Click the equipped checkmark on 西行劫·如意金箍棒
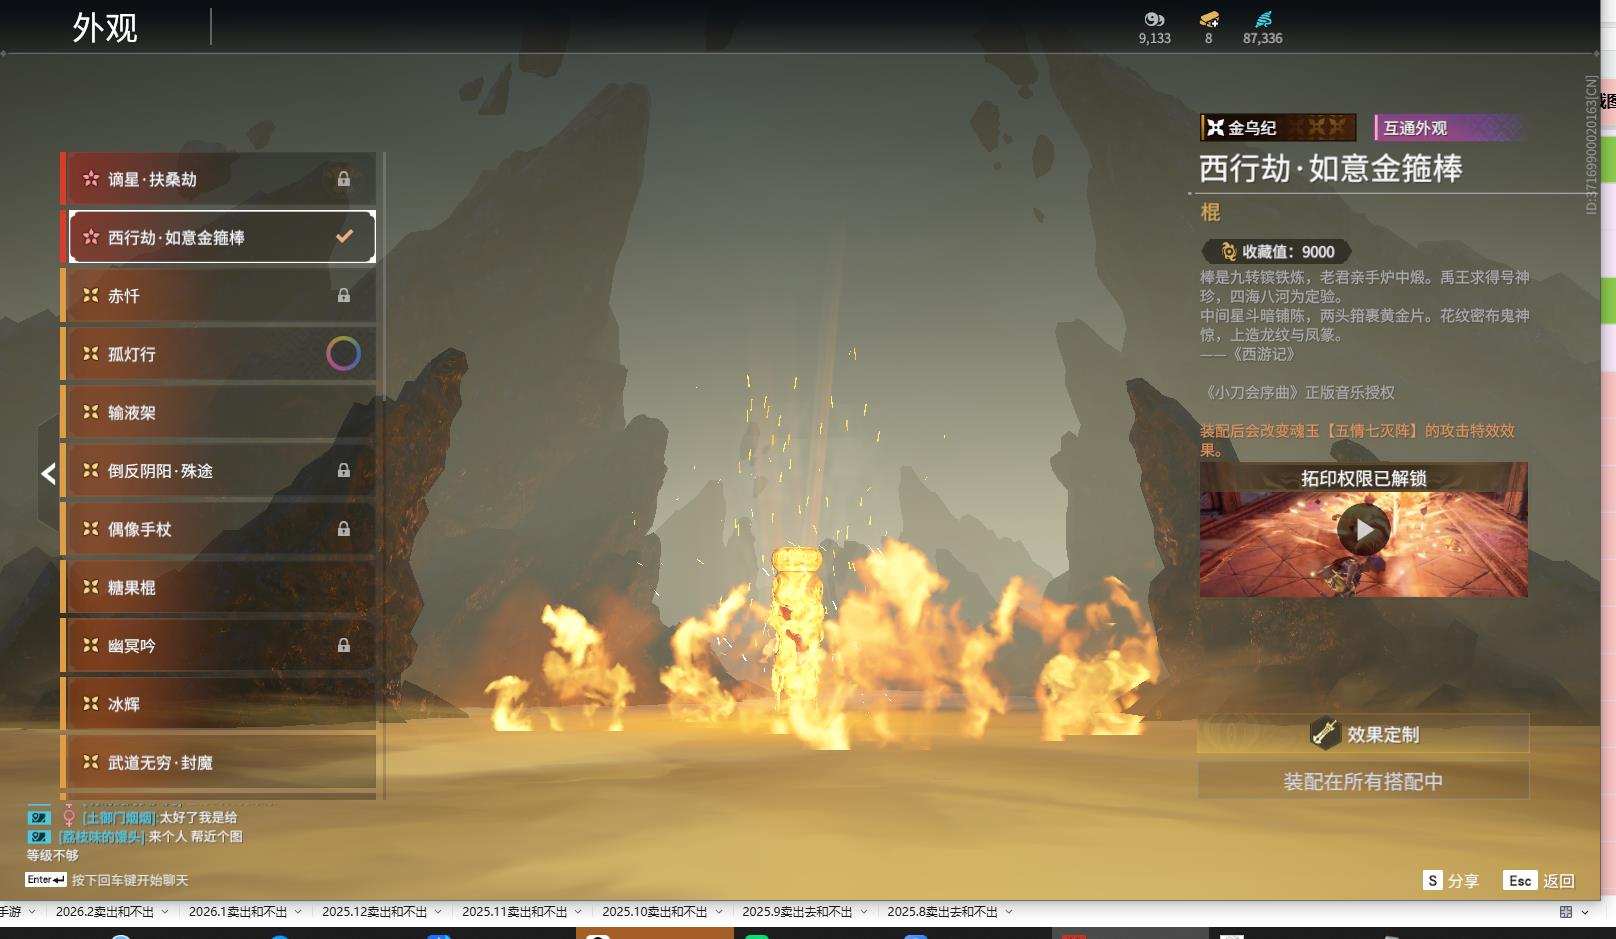 (x=344, y=237)
